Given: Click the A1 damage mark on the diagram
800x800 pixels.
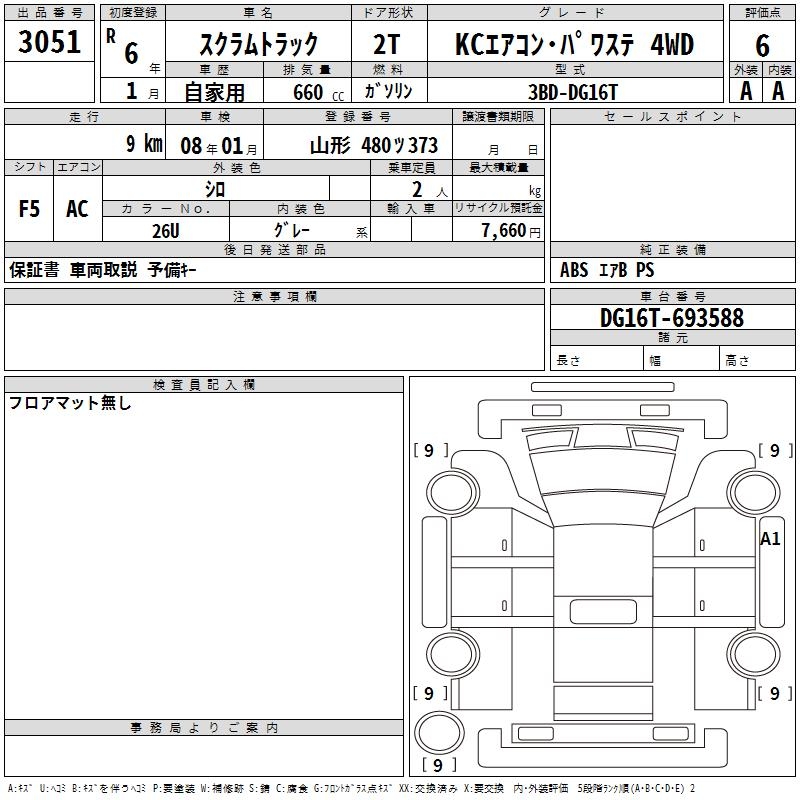Looking at the screenshot, I should pyautogui.click(x=770, y=538).
